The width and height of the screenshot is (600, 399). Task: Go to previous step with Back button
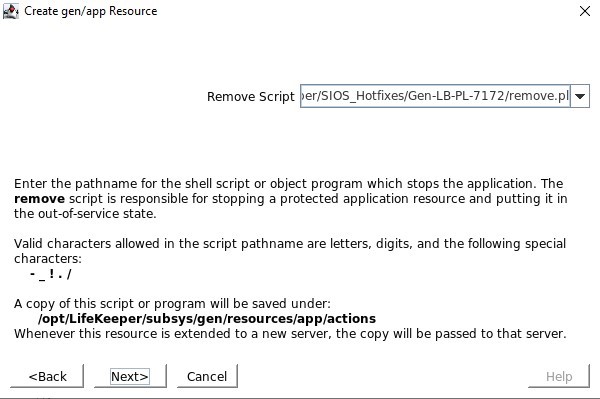coord(47,376)
